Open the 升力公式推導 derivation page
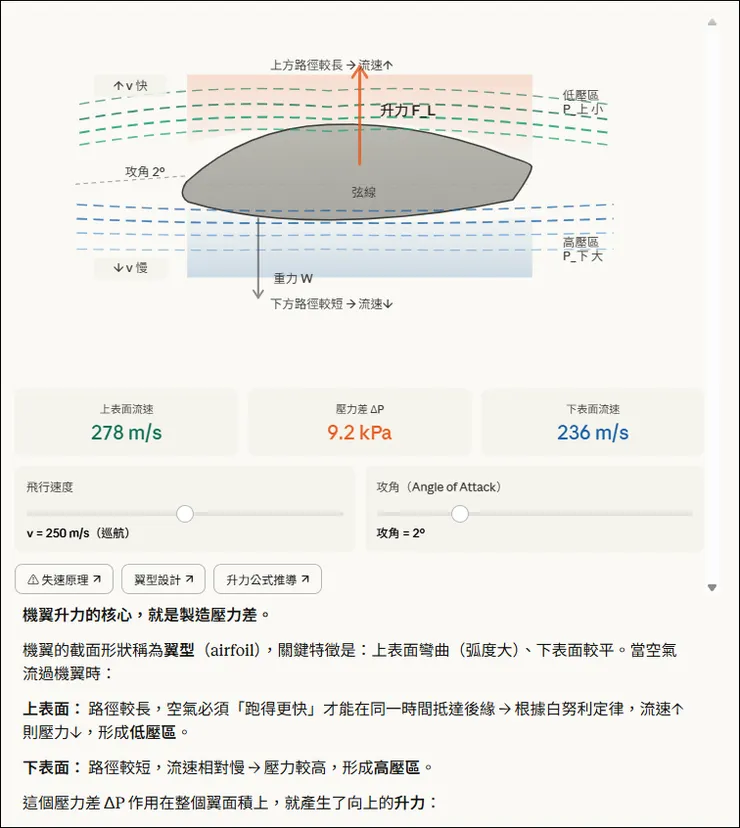 [268, 579]
